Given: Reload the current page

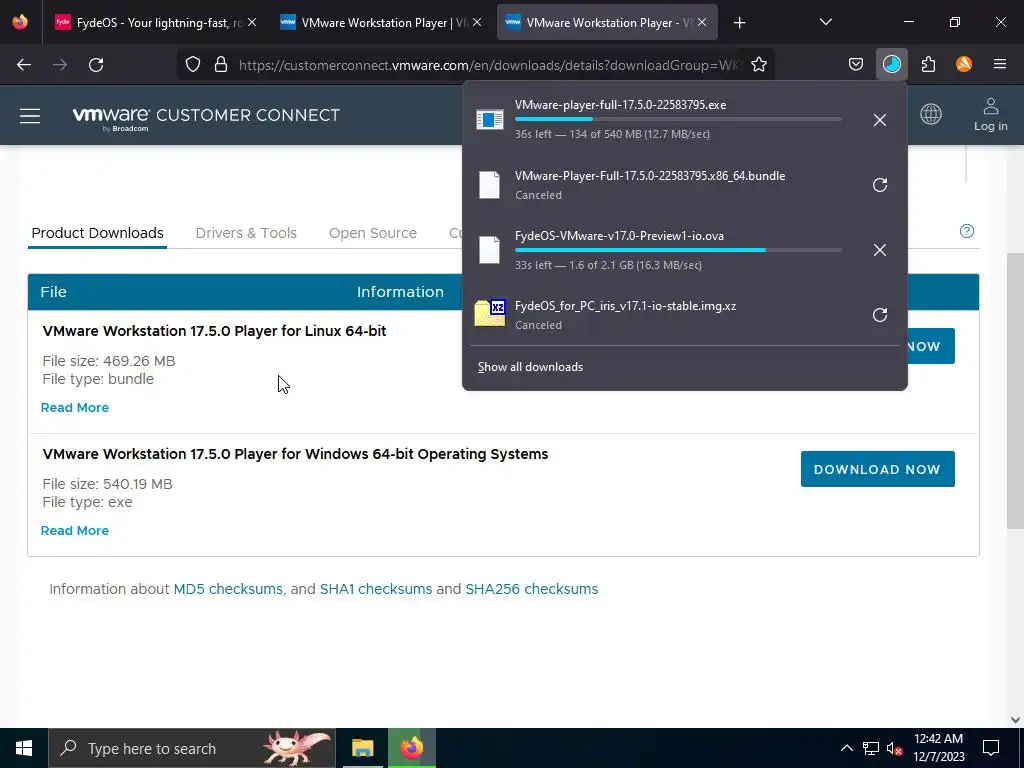Looking at the screenshot, I should (x=96, y=65).
